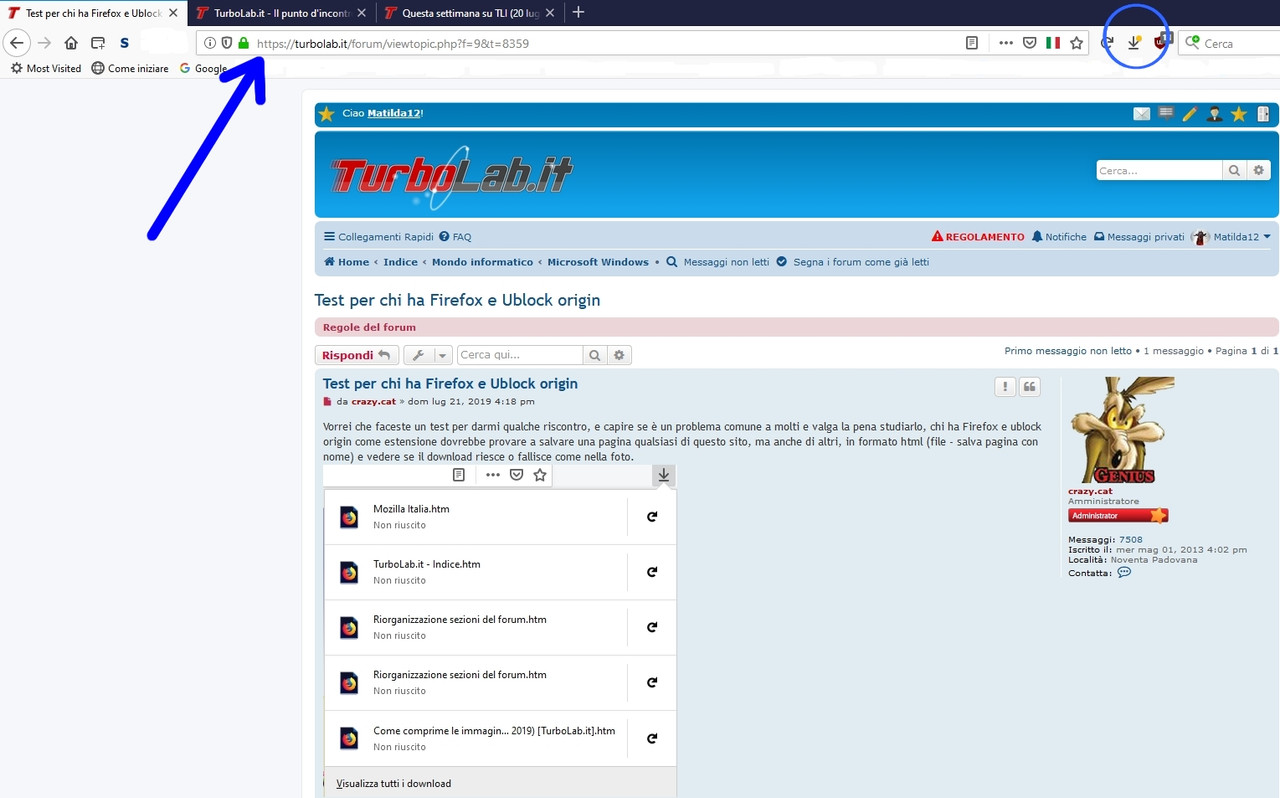This screenshot has height=798, width=1280.
Task: Click the blue S toolbar icon
Action: pos(124,43)
